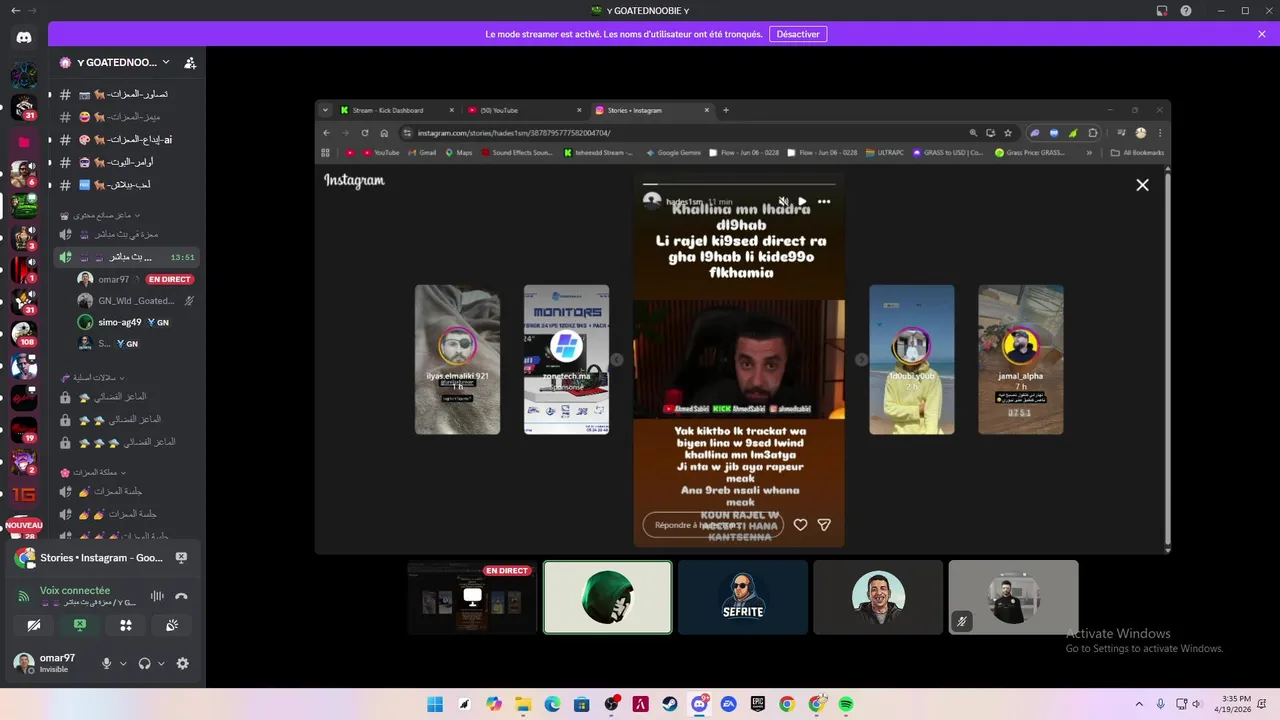1280x720 pixels.
Task: Open Discord help question mark icon
Action: (x=1186, y=10)
